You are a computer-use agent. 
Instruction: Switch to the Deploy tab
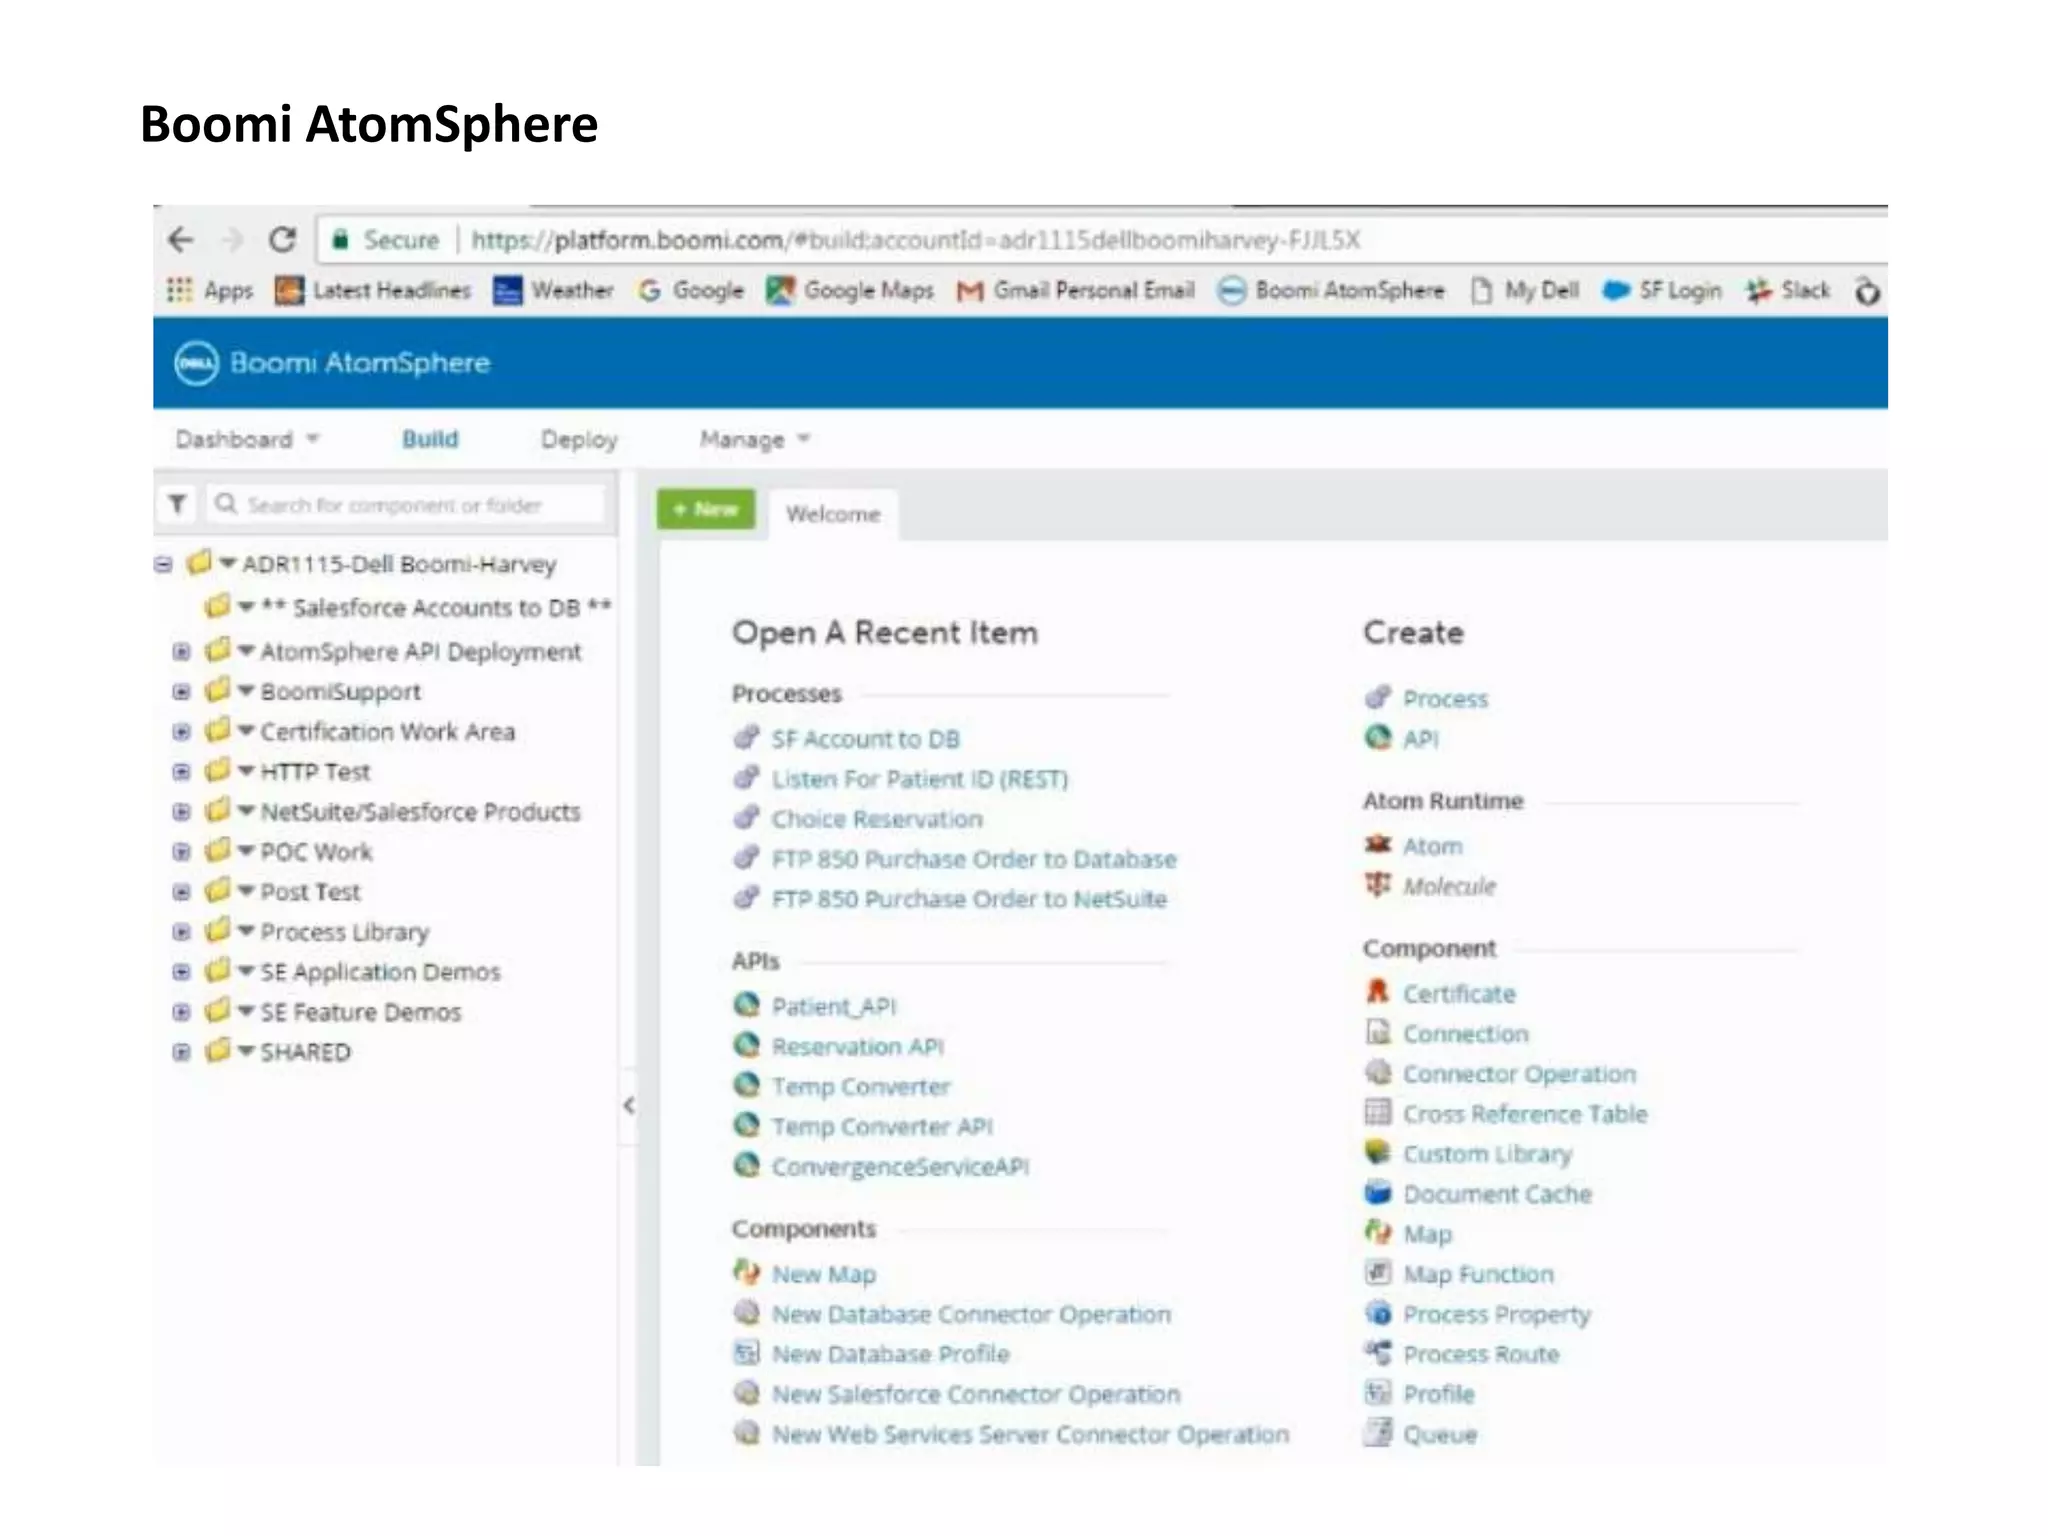(579, 439)
